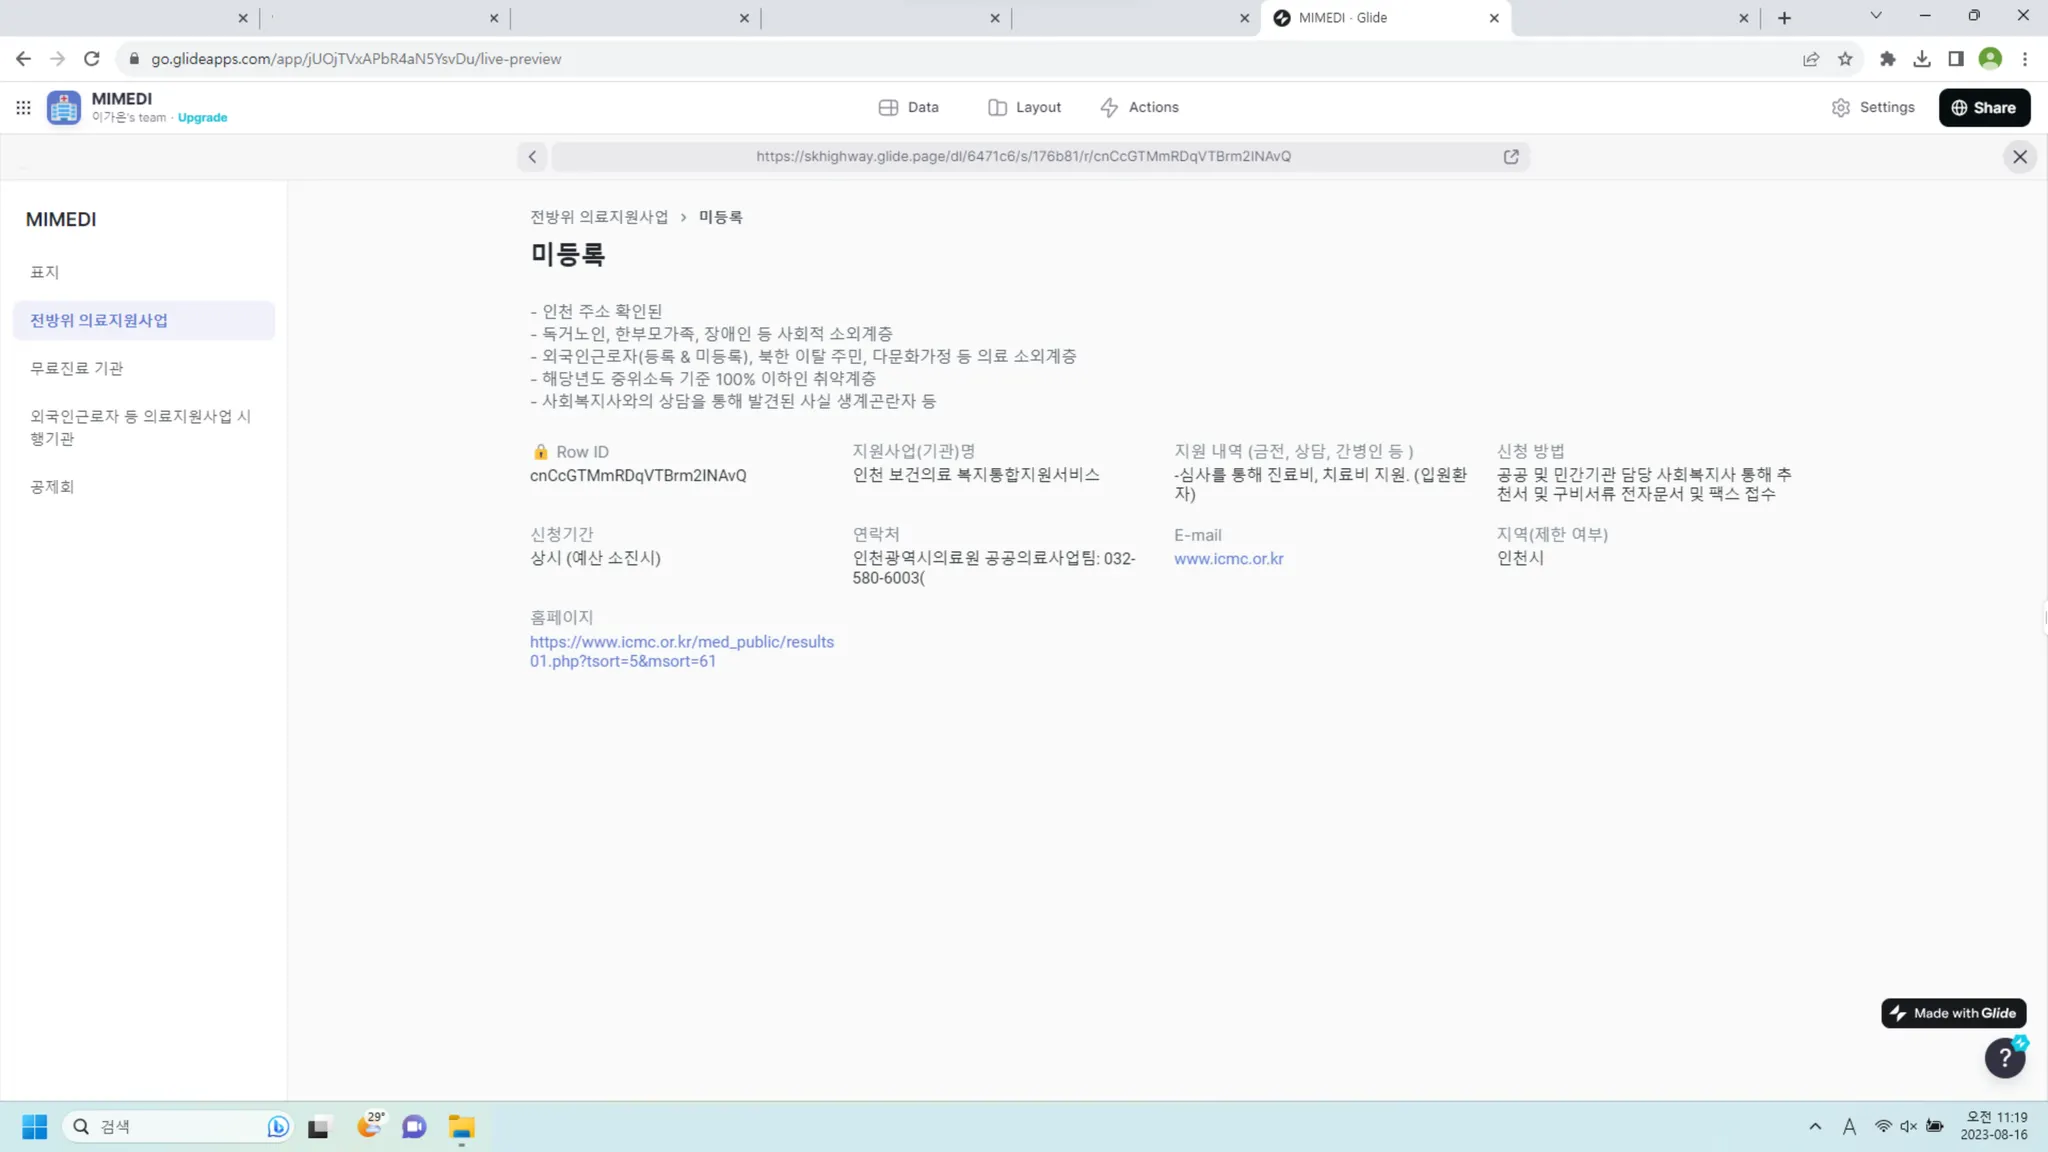Viewport: 2048px width, 1152px height.
Task: Expand Chrome tab search dropdown arrow
Action: 1876,16
